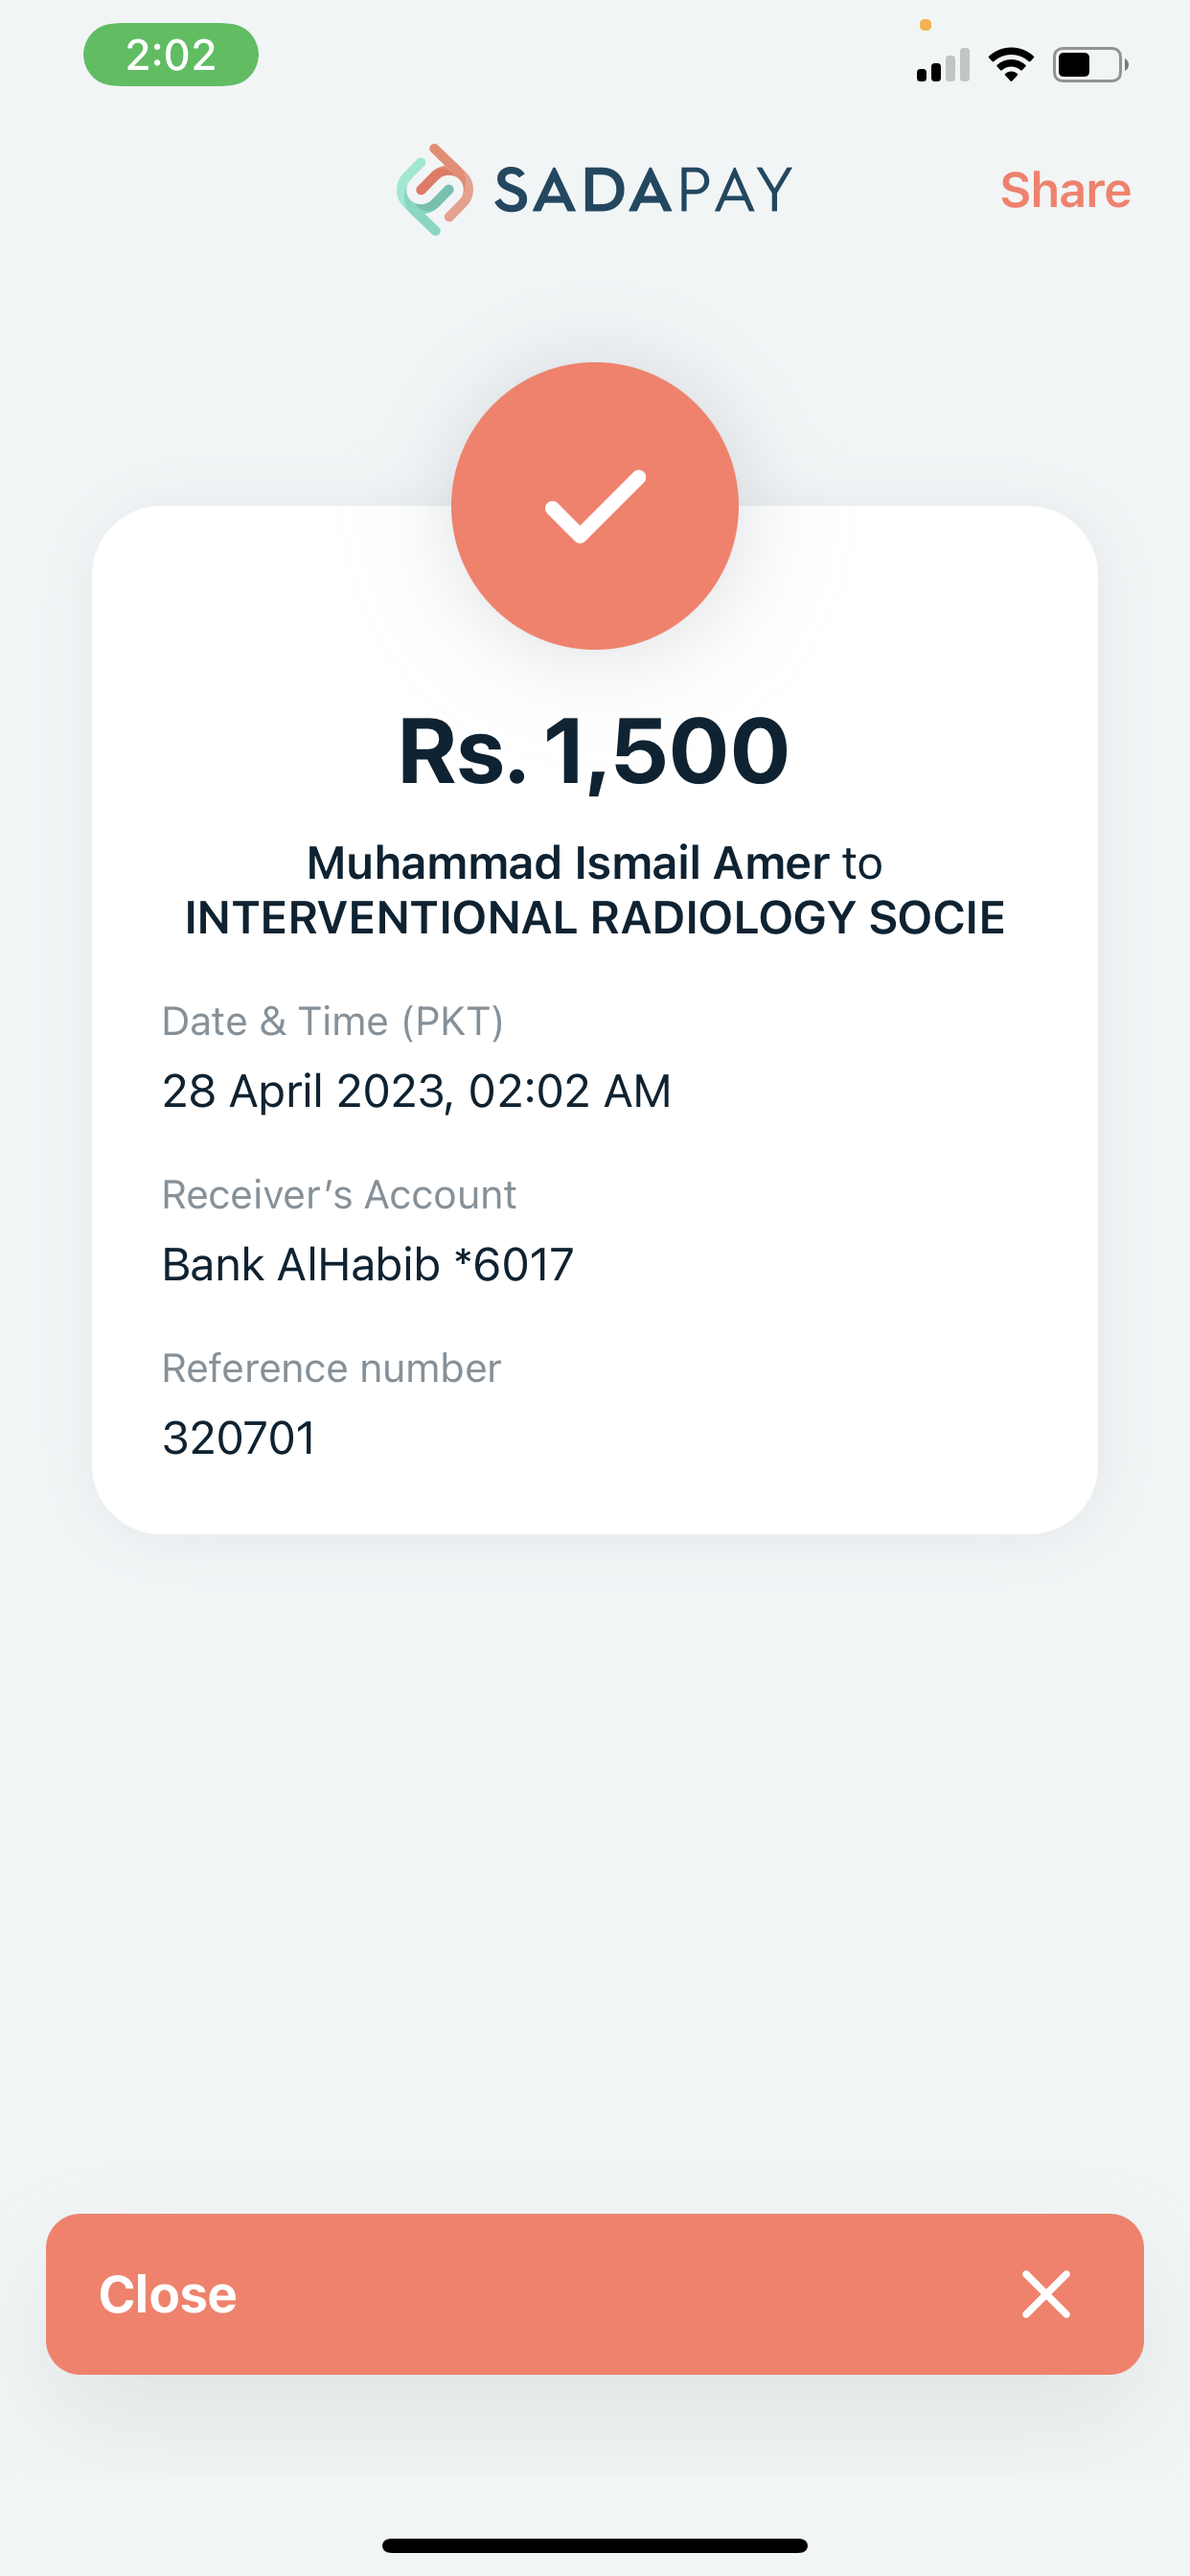Tap sender name Muhammad Ismail Amer
1190x2576 pixels.
pos(567,863)
